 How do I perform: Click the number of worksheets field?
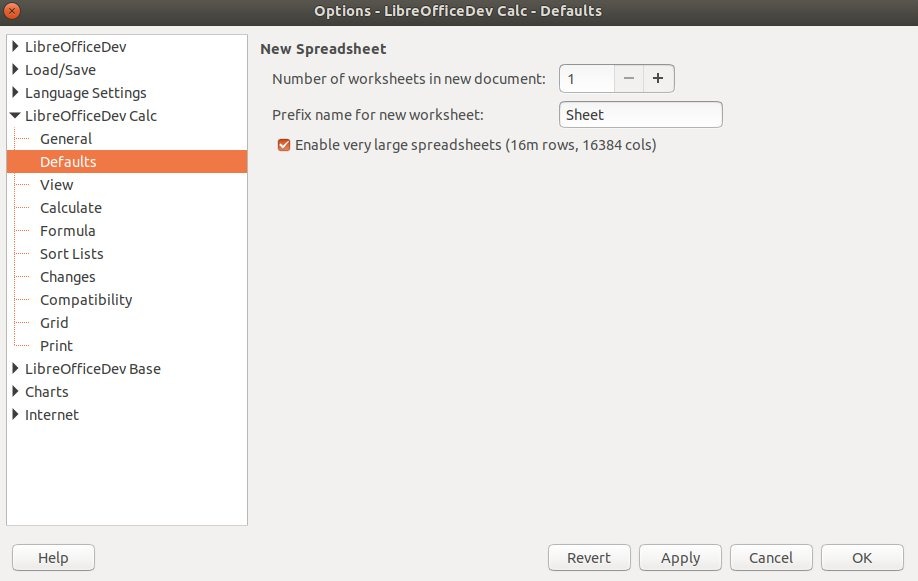point(587,78)
